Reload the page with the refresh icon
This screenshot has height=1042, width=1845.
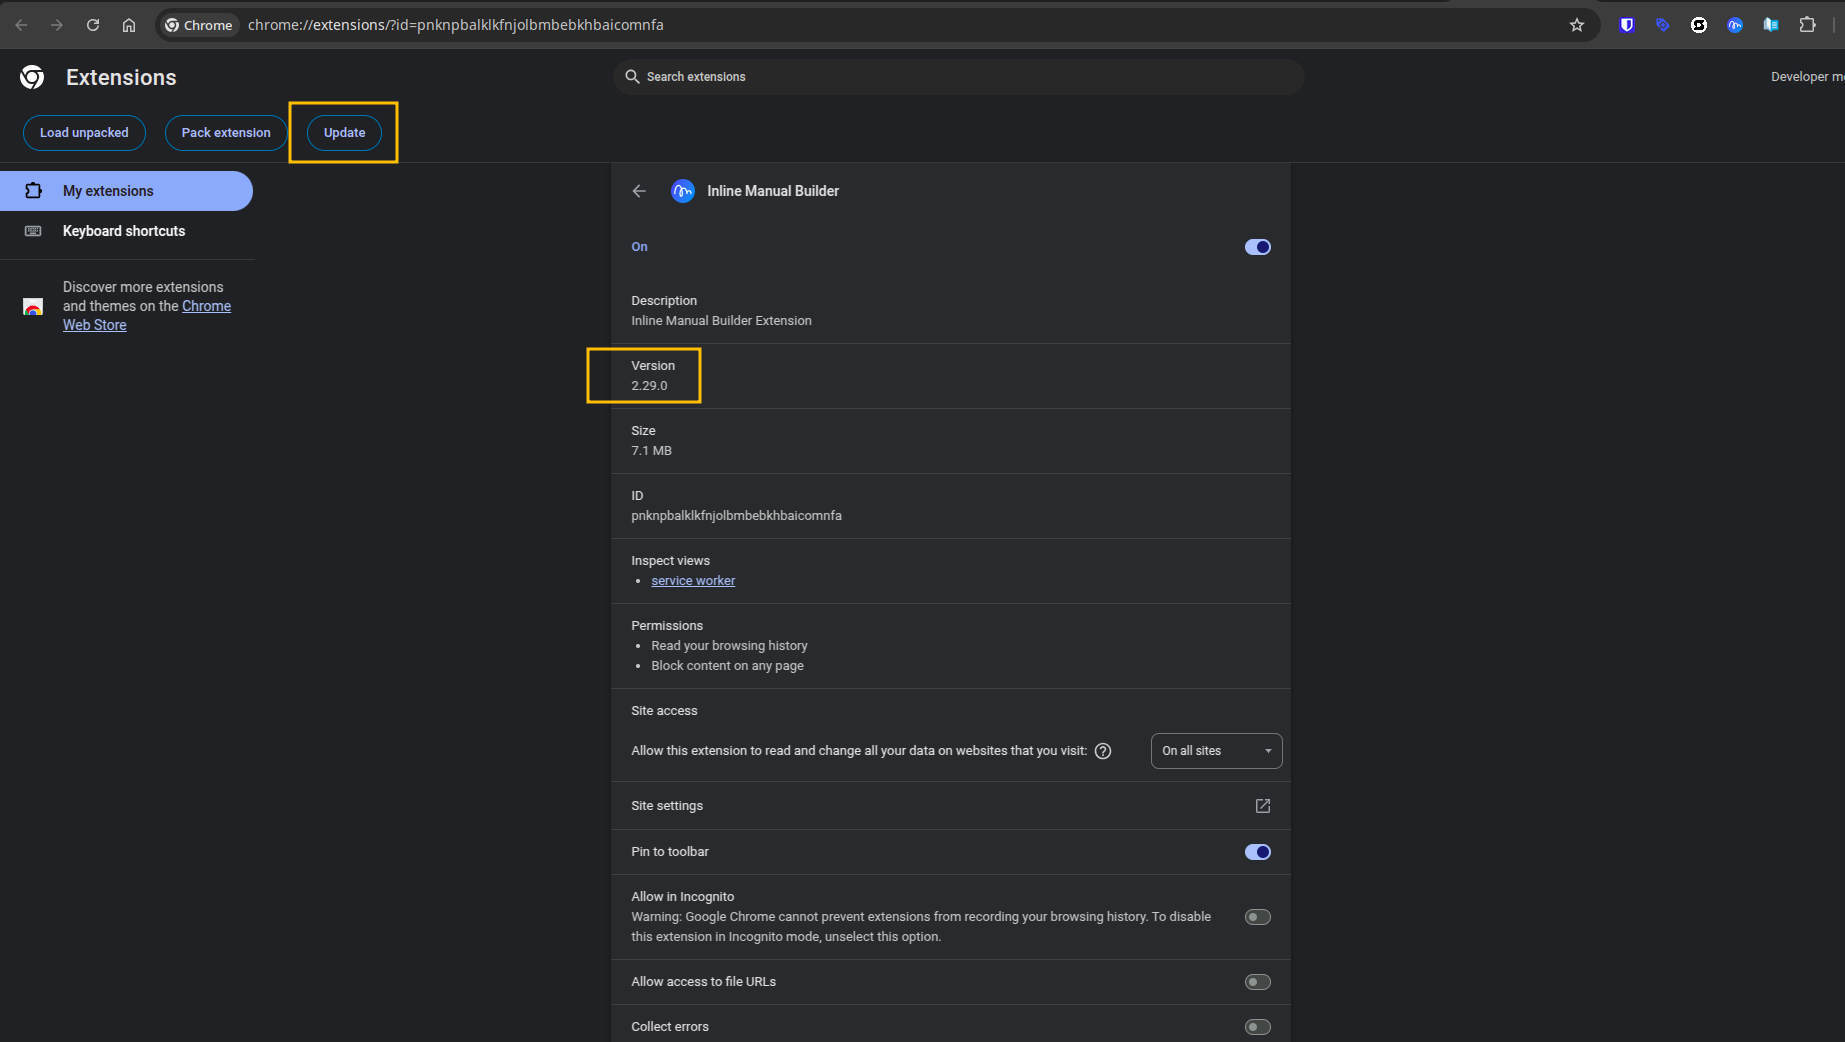tap(93, 25)
